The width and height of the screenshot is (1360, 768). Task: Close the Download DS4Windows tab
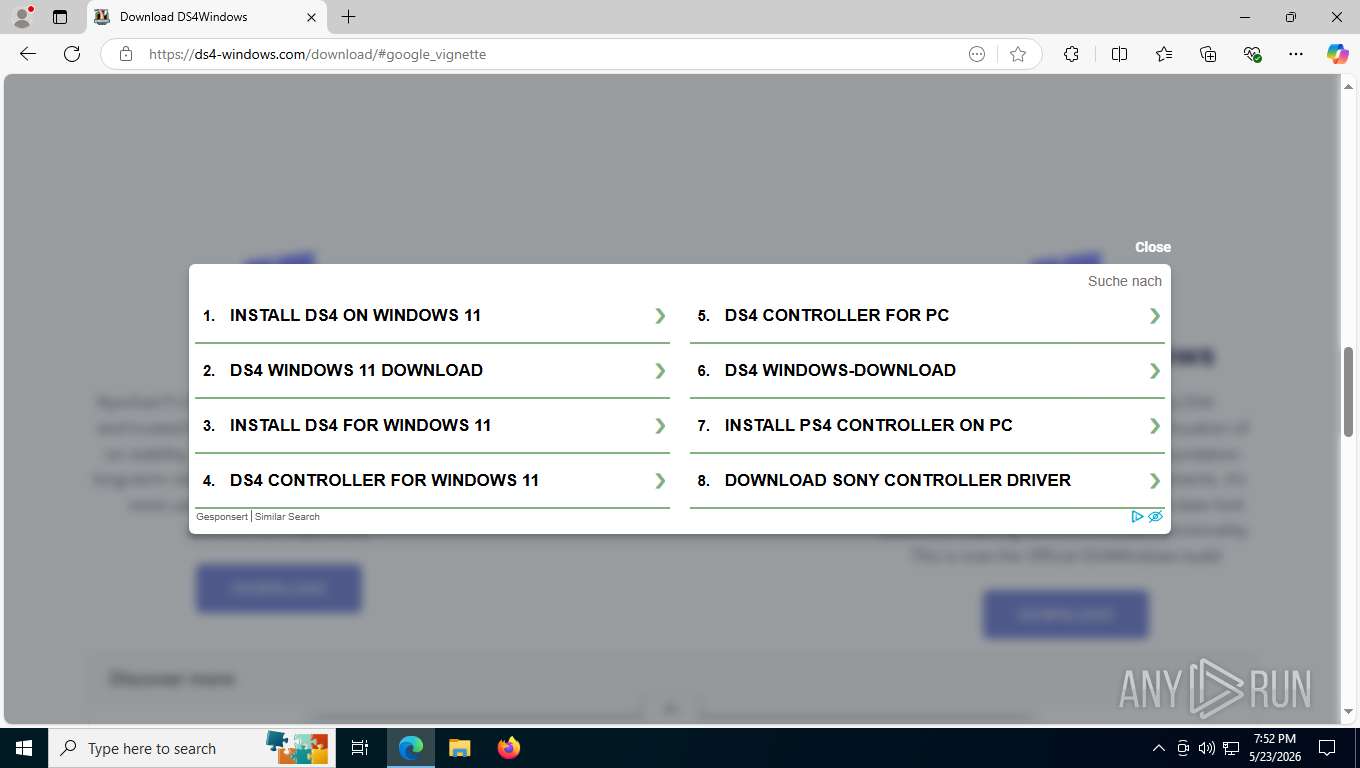[311, 17]
